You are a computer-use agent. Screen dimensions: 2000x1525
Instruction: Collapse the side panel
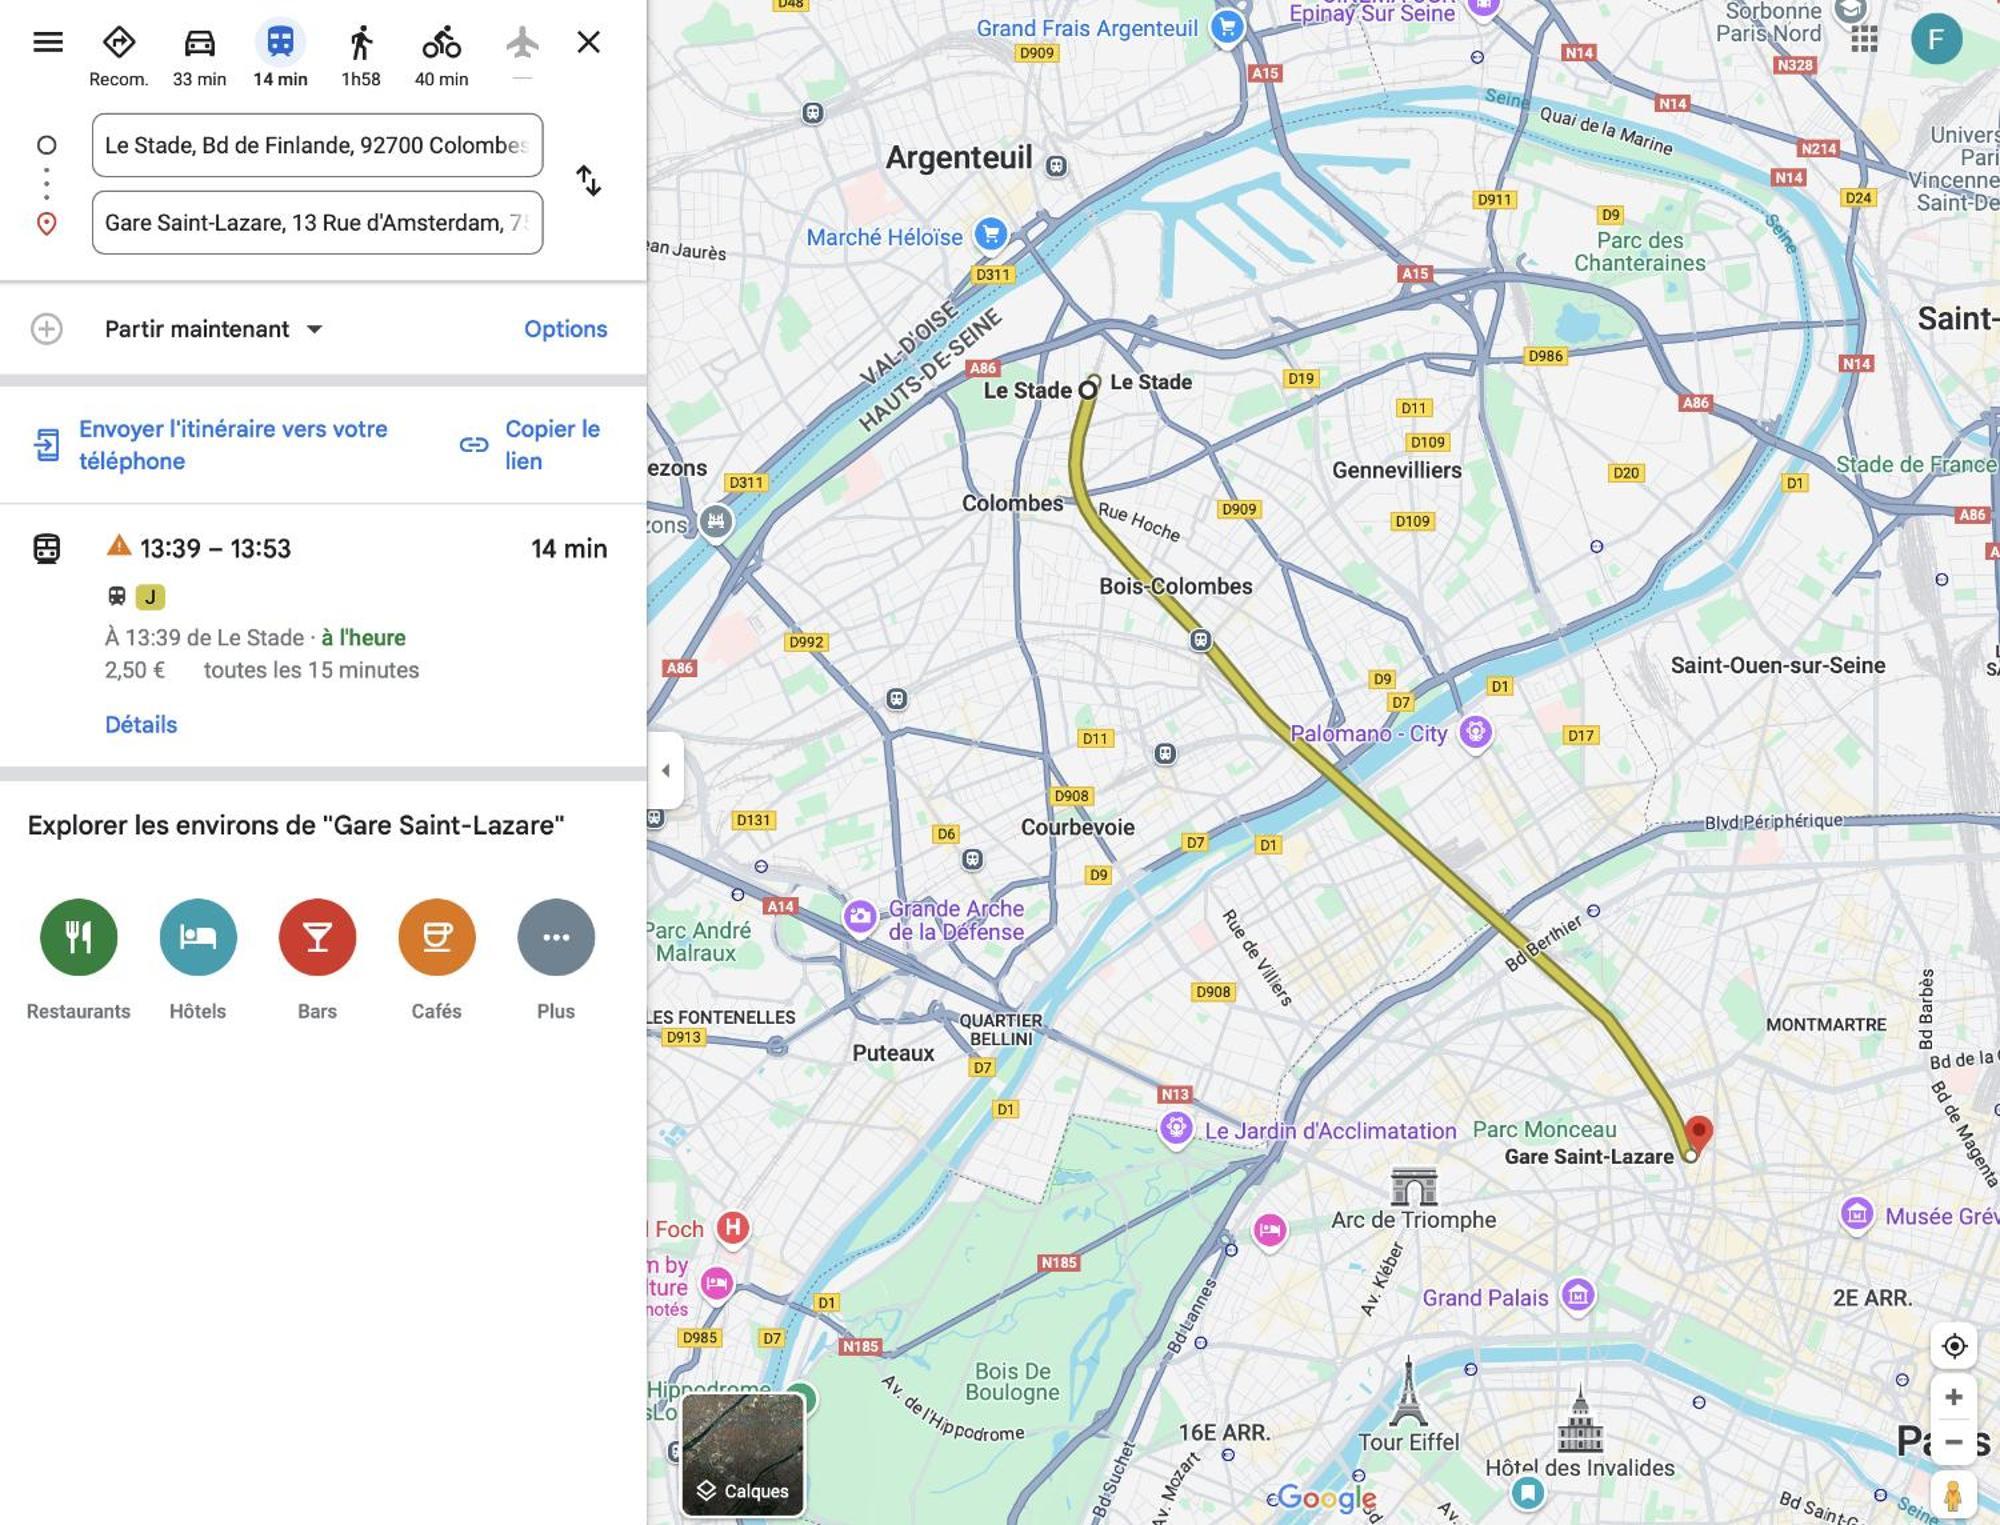coord(665,770)
